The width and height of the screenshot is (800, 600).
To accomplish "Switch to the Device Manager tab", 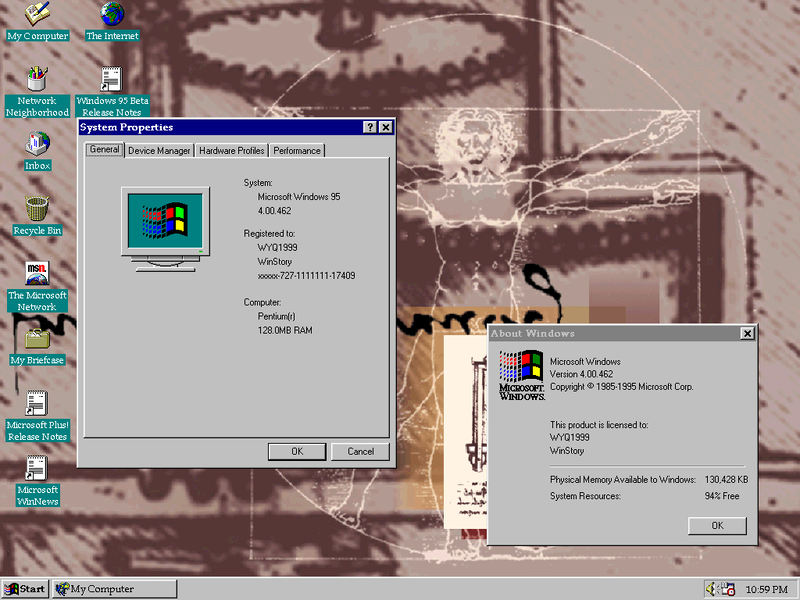I will click(x=158, y=150).
